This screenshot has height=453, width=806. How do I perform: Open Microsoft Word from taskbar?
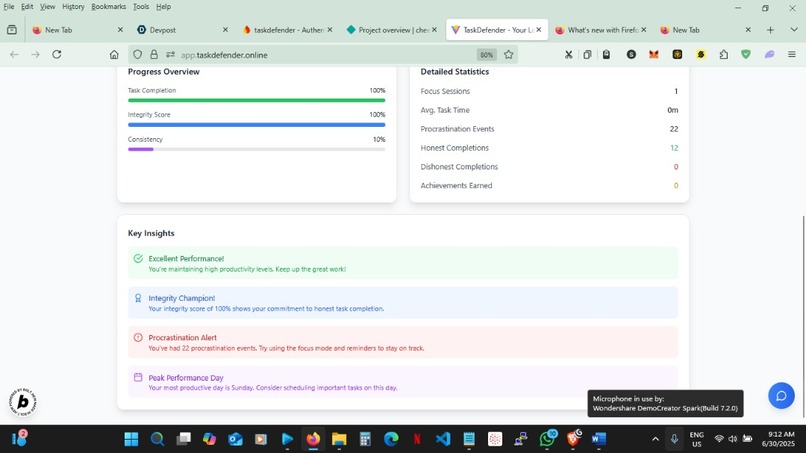599,439
